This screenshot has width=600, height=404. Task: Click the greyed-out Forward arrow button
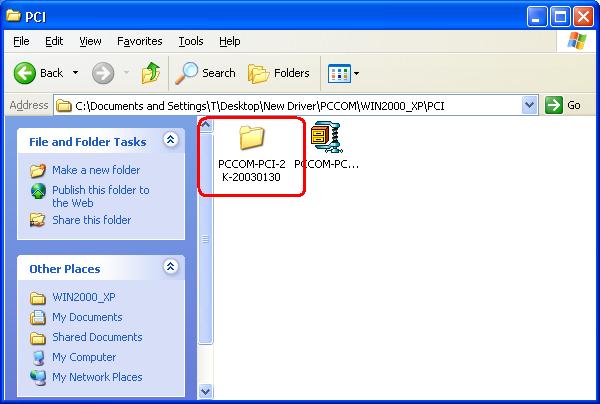pyautogui.click(x=103, y=73)
